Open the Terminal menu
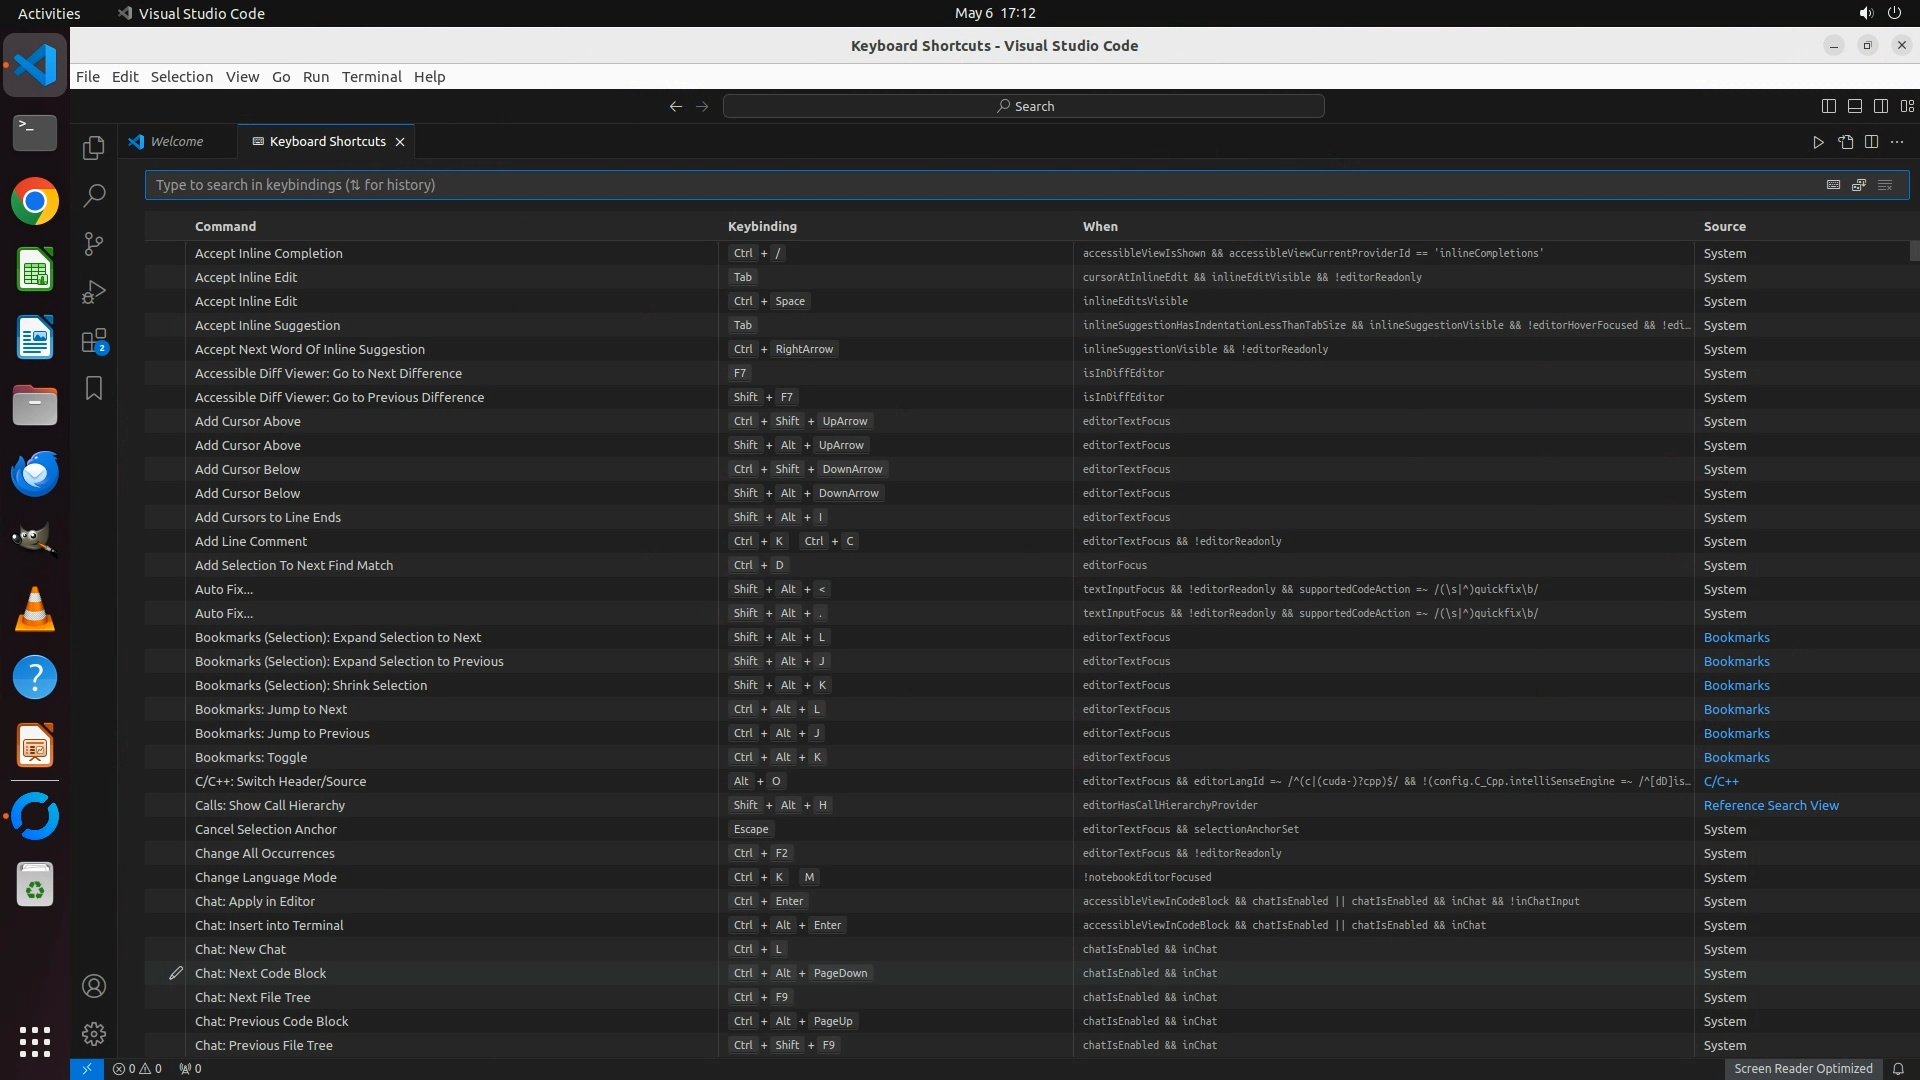The width and height of the screenshot is (1920, 1080). click(x=371, y=77)
